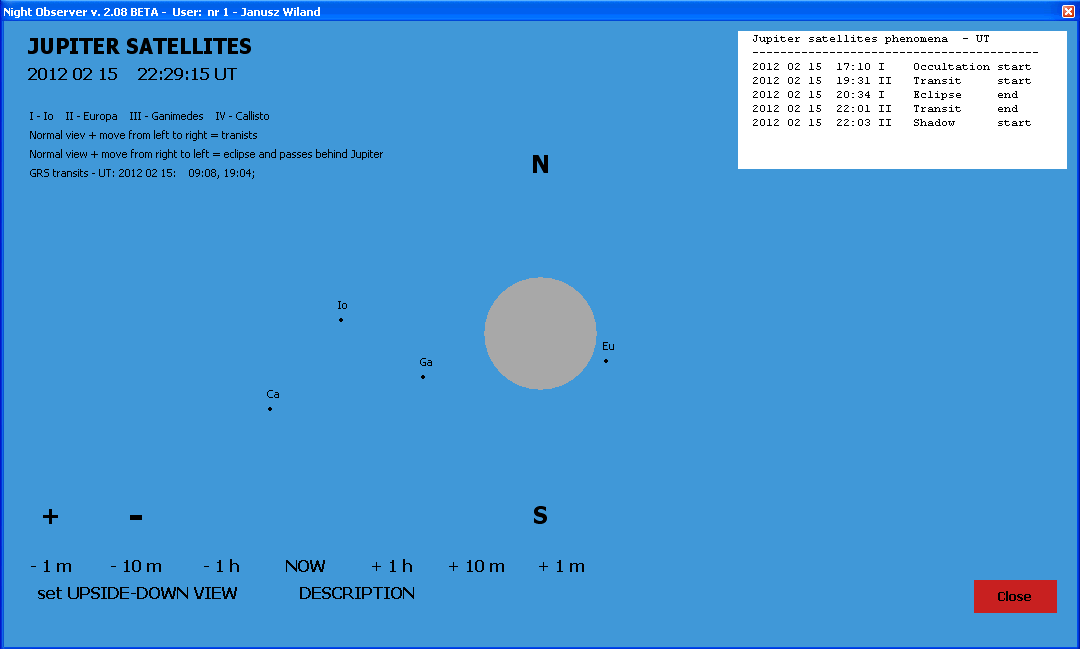Step back one hour with '- 1 h'
The height and width of the screenshot is (649, 1080).
[x=221, y=566]
